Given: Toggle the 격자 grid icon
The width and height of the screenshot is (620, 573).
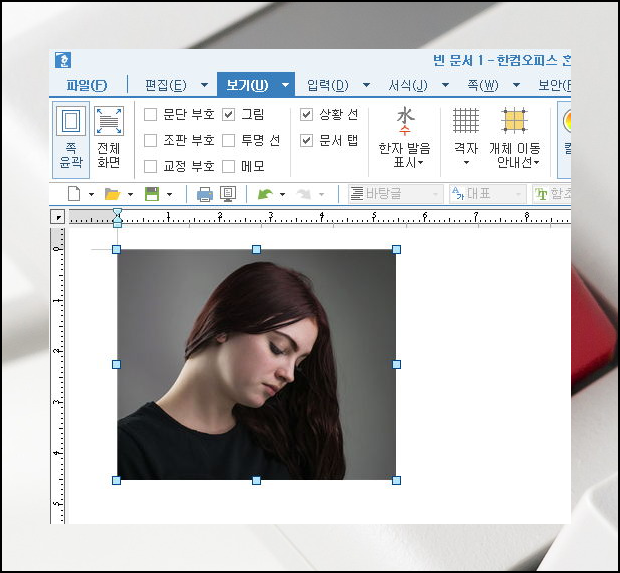Looking at the screenshot, I should (x=466, y=120).
